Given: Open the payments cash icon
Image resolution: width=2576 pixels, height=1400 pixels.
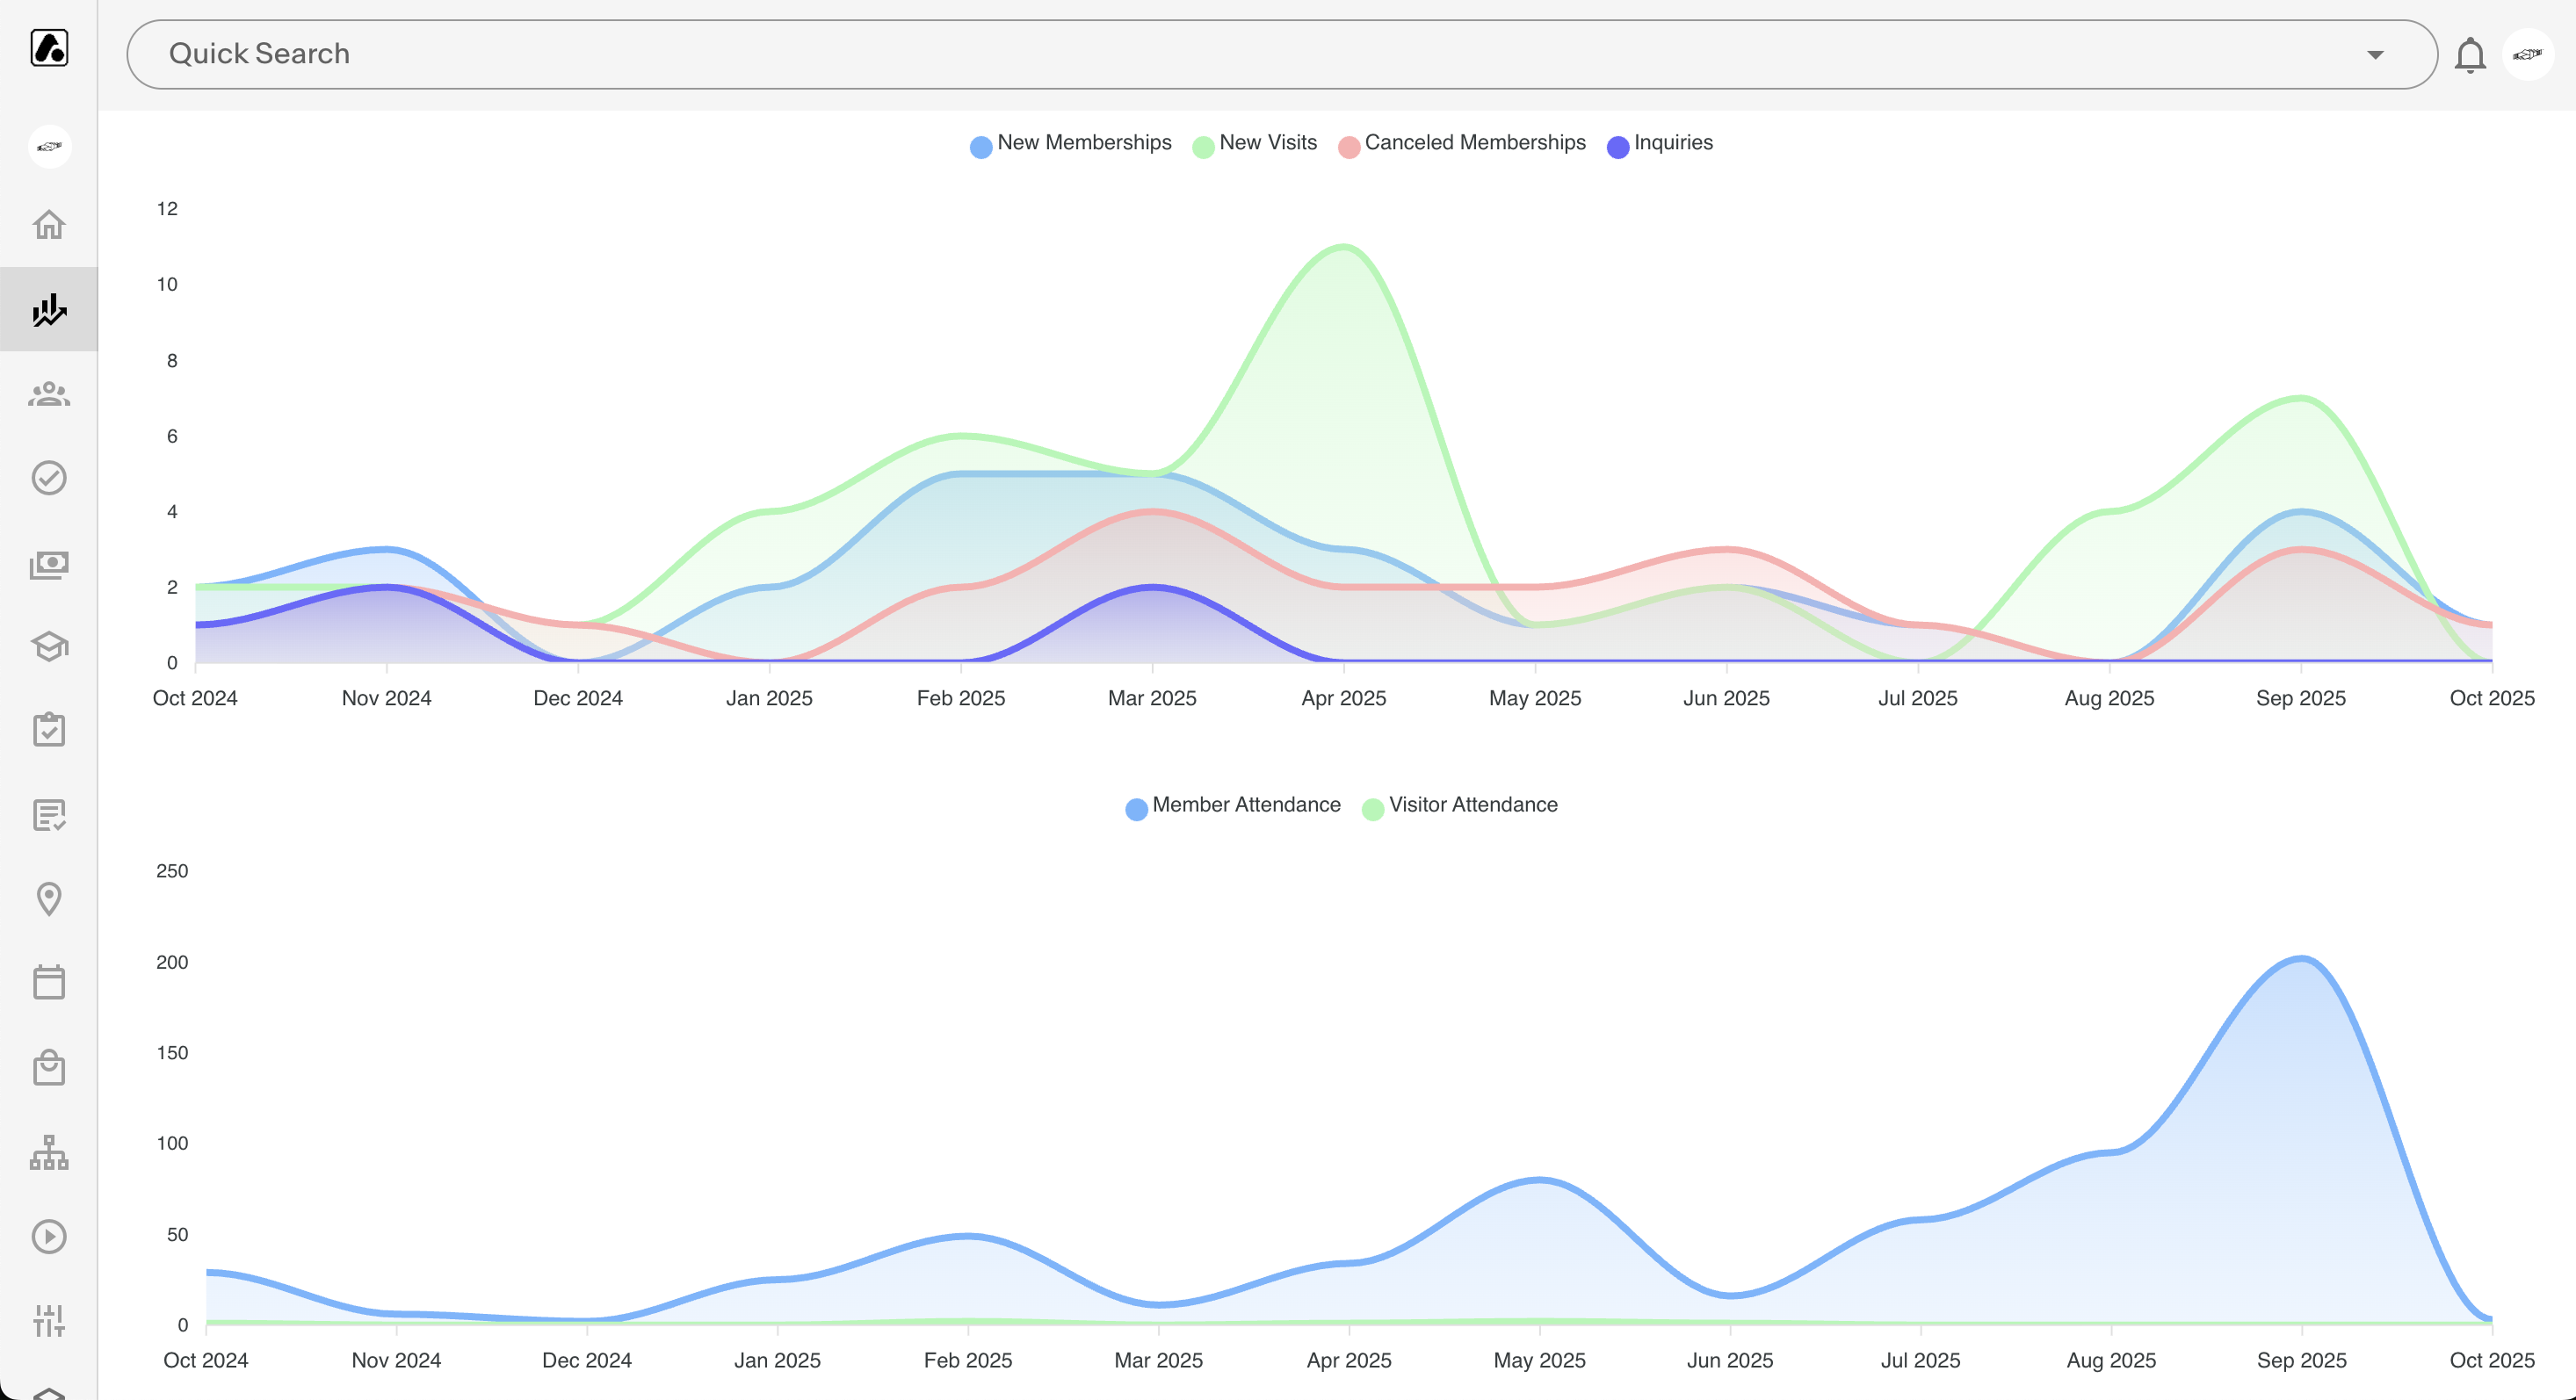Looking at the screenshot, I should coord(48,565).
